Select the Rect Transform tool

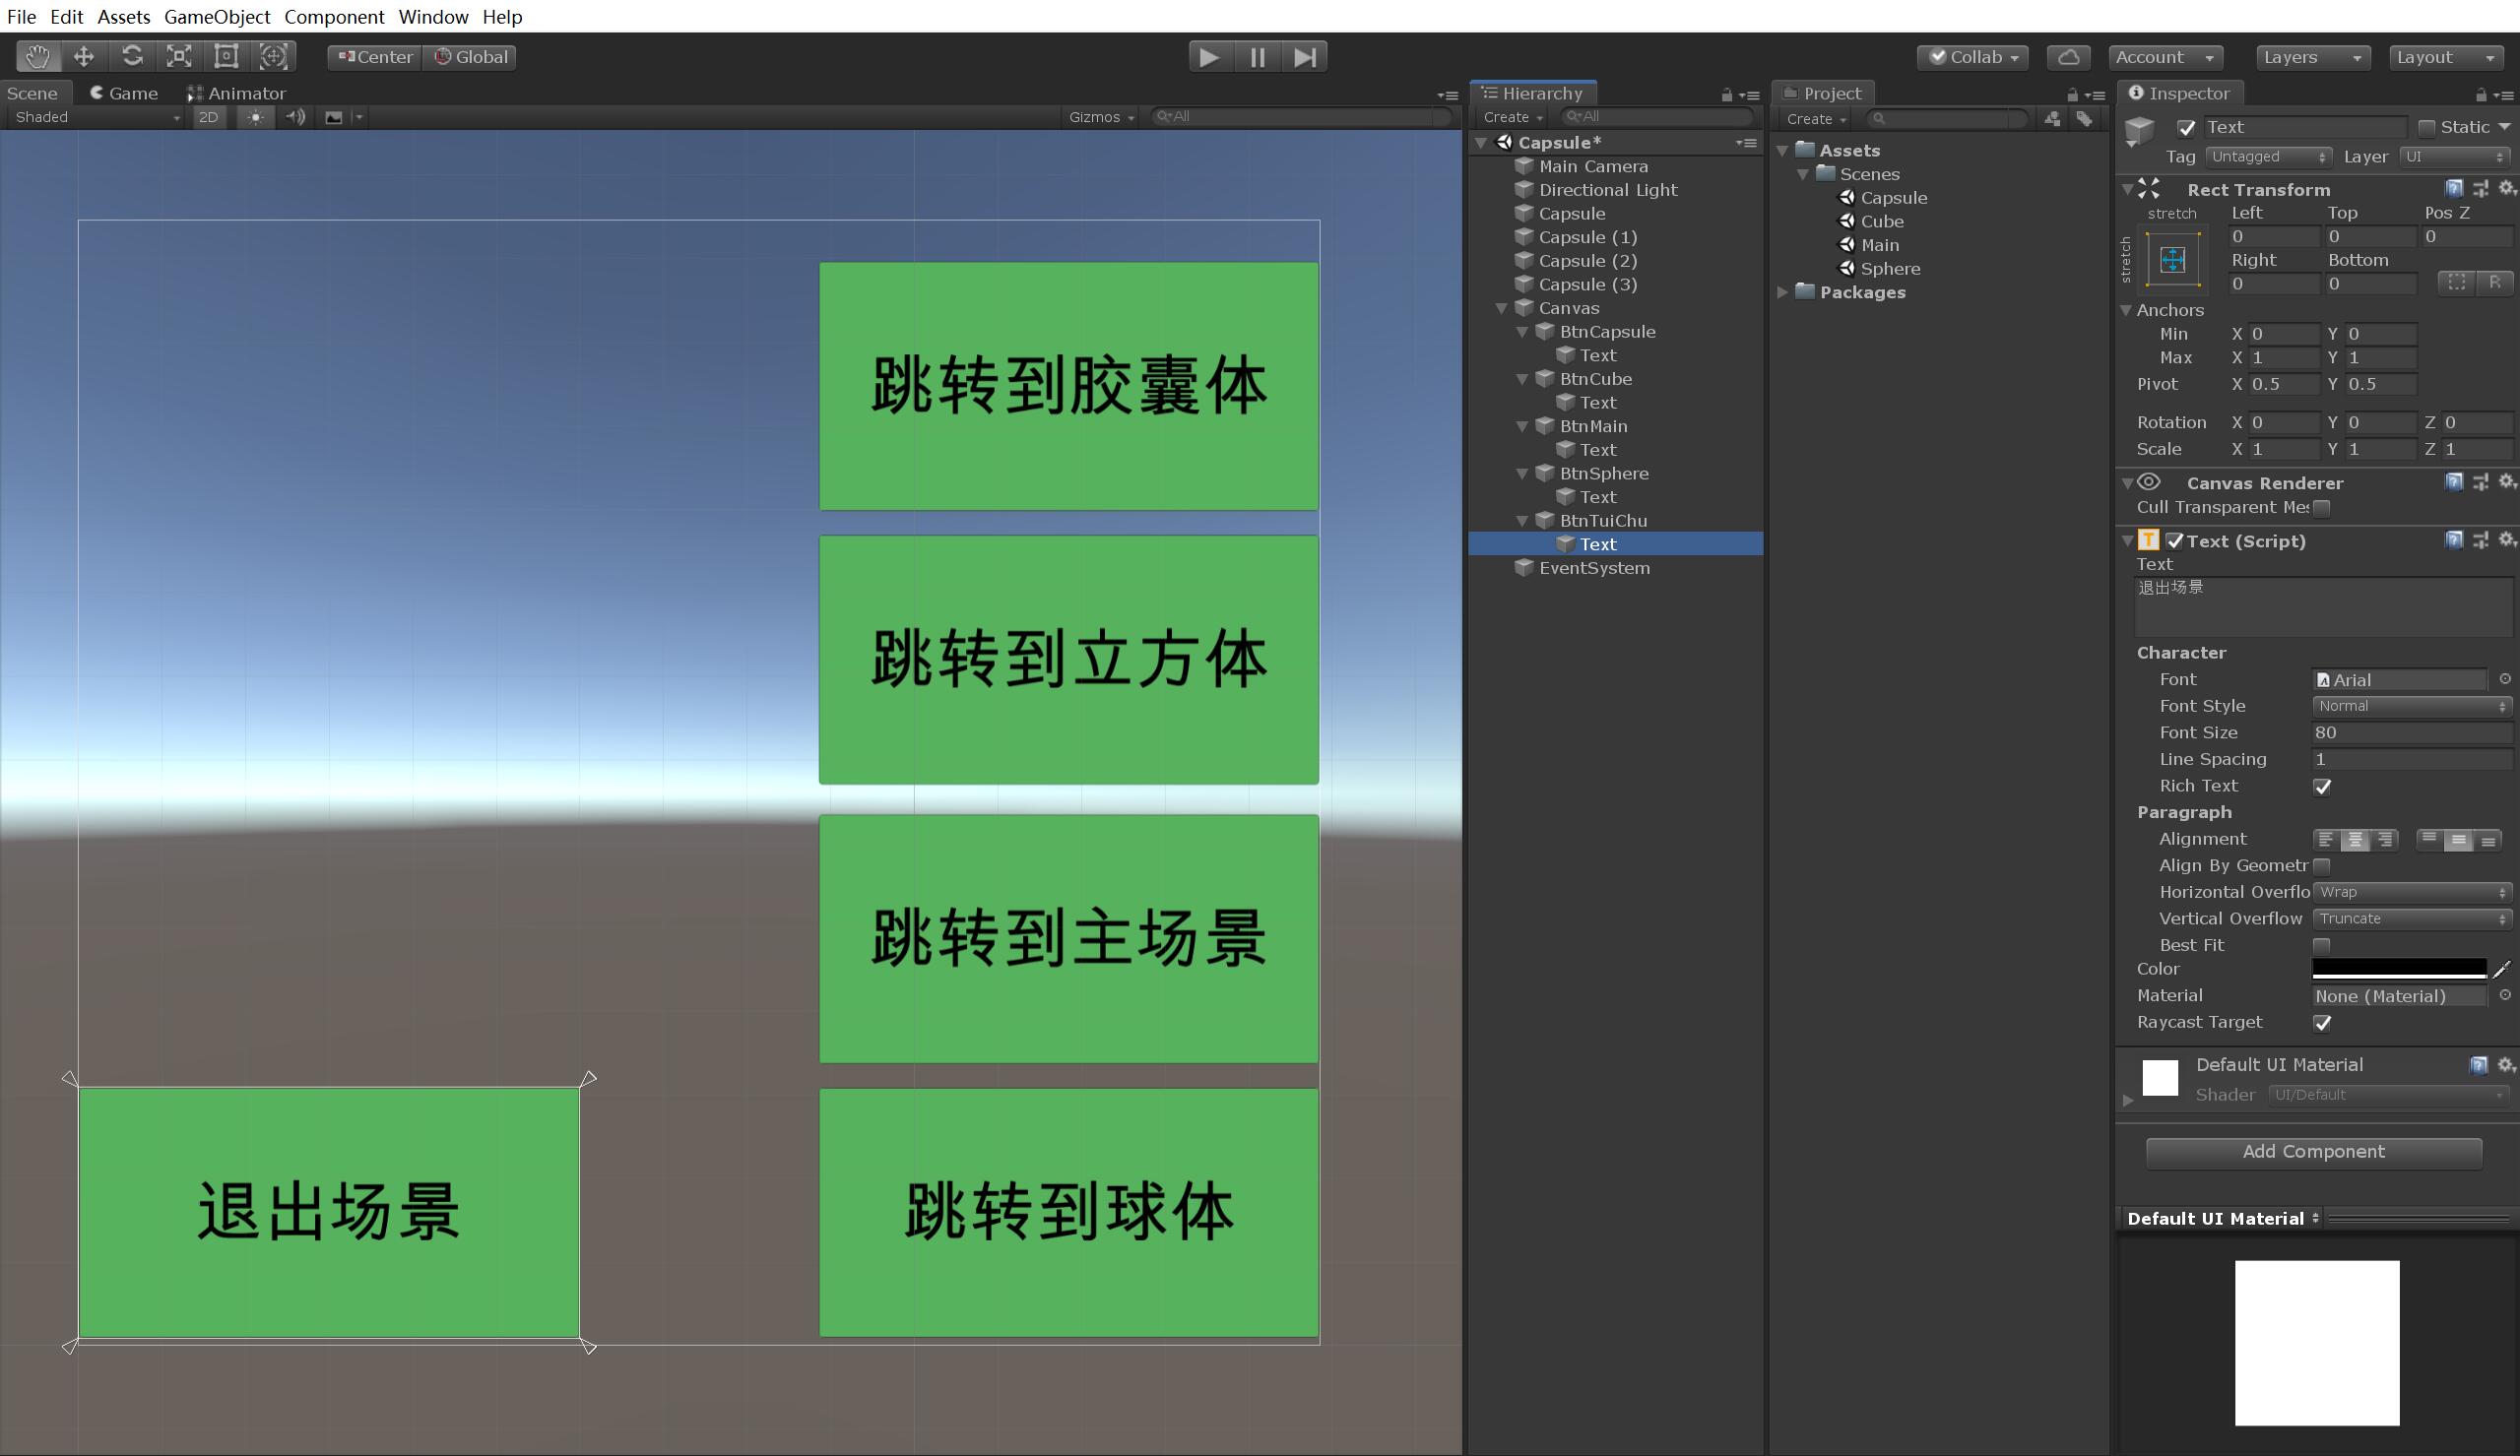coord(226,56)
